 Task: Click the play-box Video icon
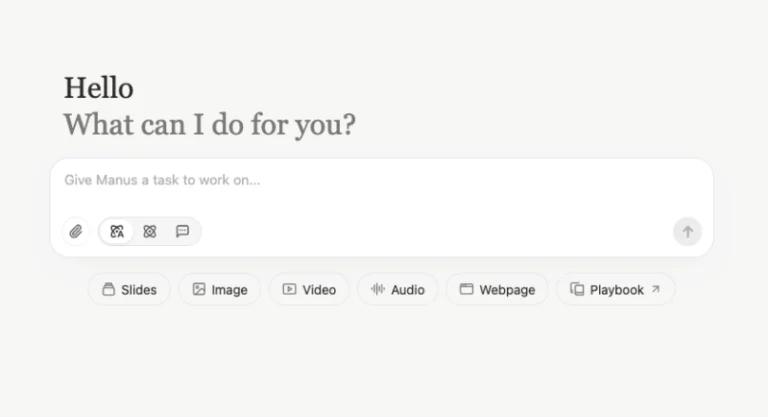coord(289,289)
